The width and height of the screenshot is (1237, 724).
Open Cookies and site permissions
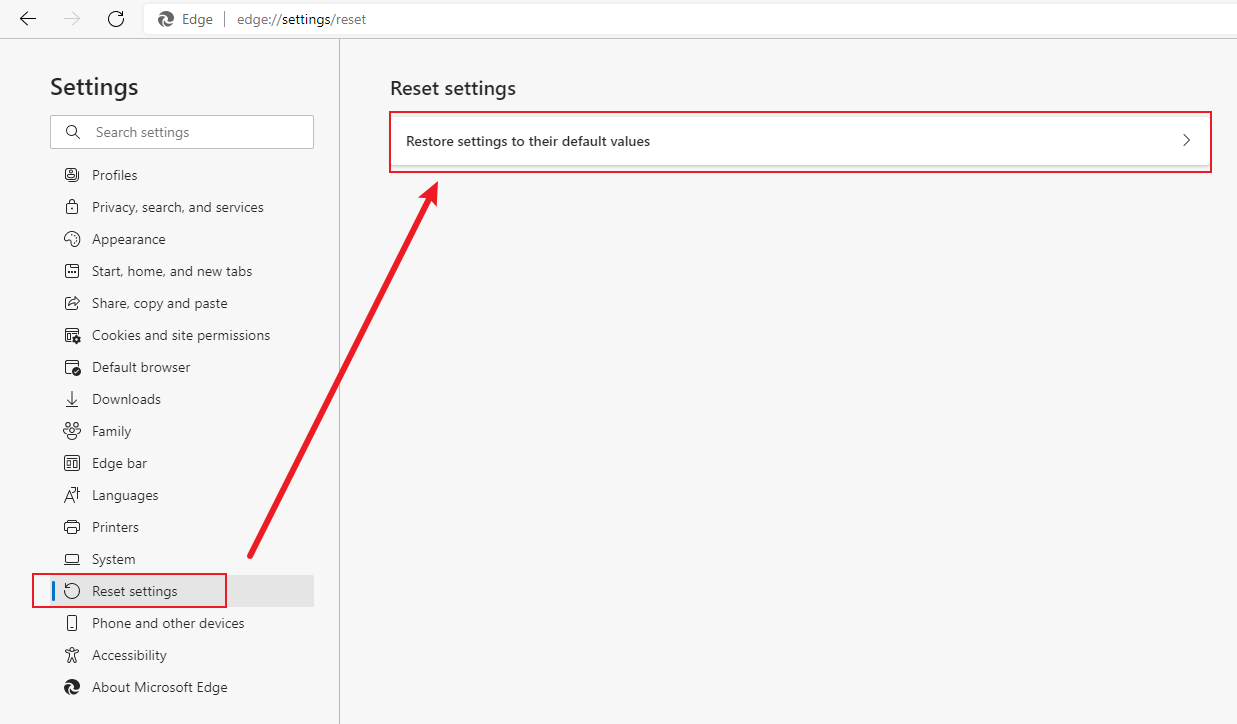tap(182, 335)
